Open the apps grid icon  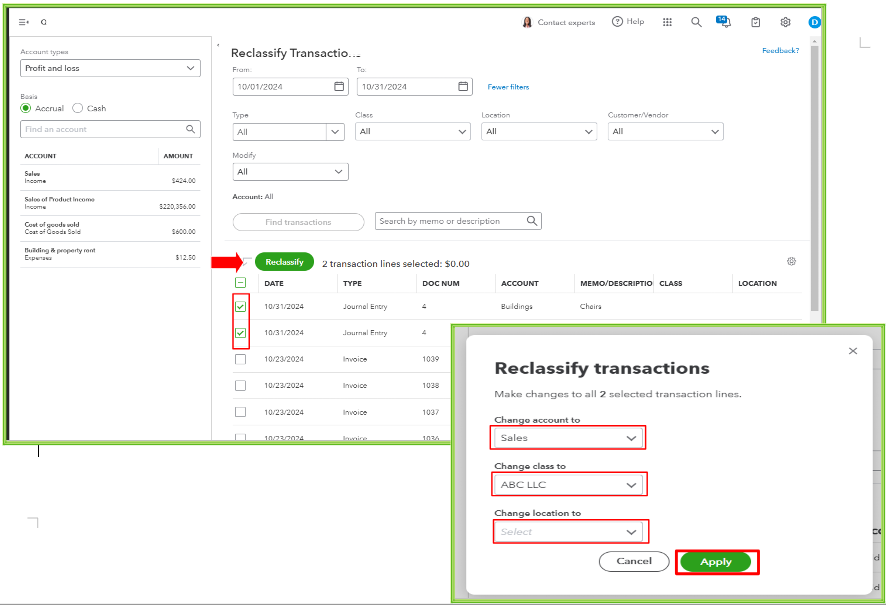click(667, 21)
